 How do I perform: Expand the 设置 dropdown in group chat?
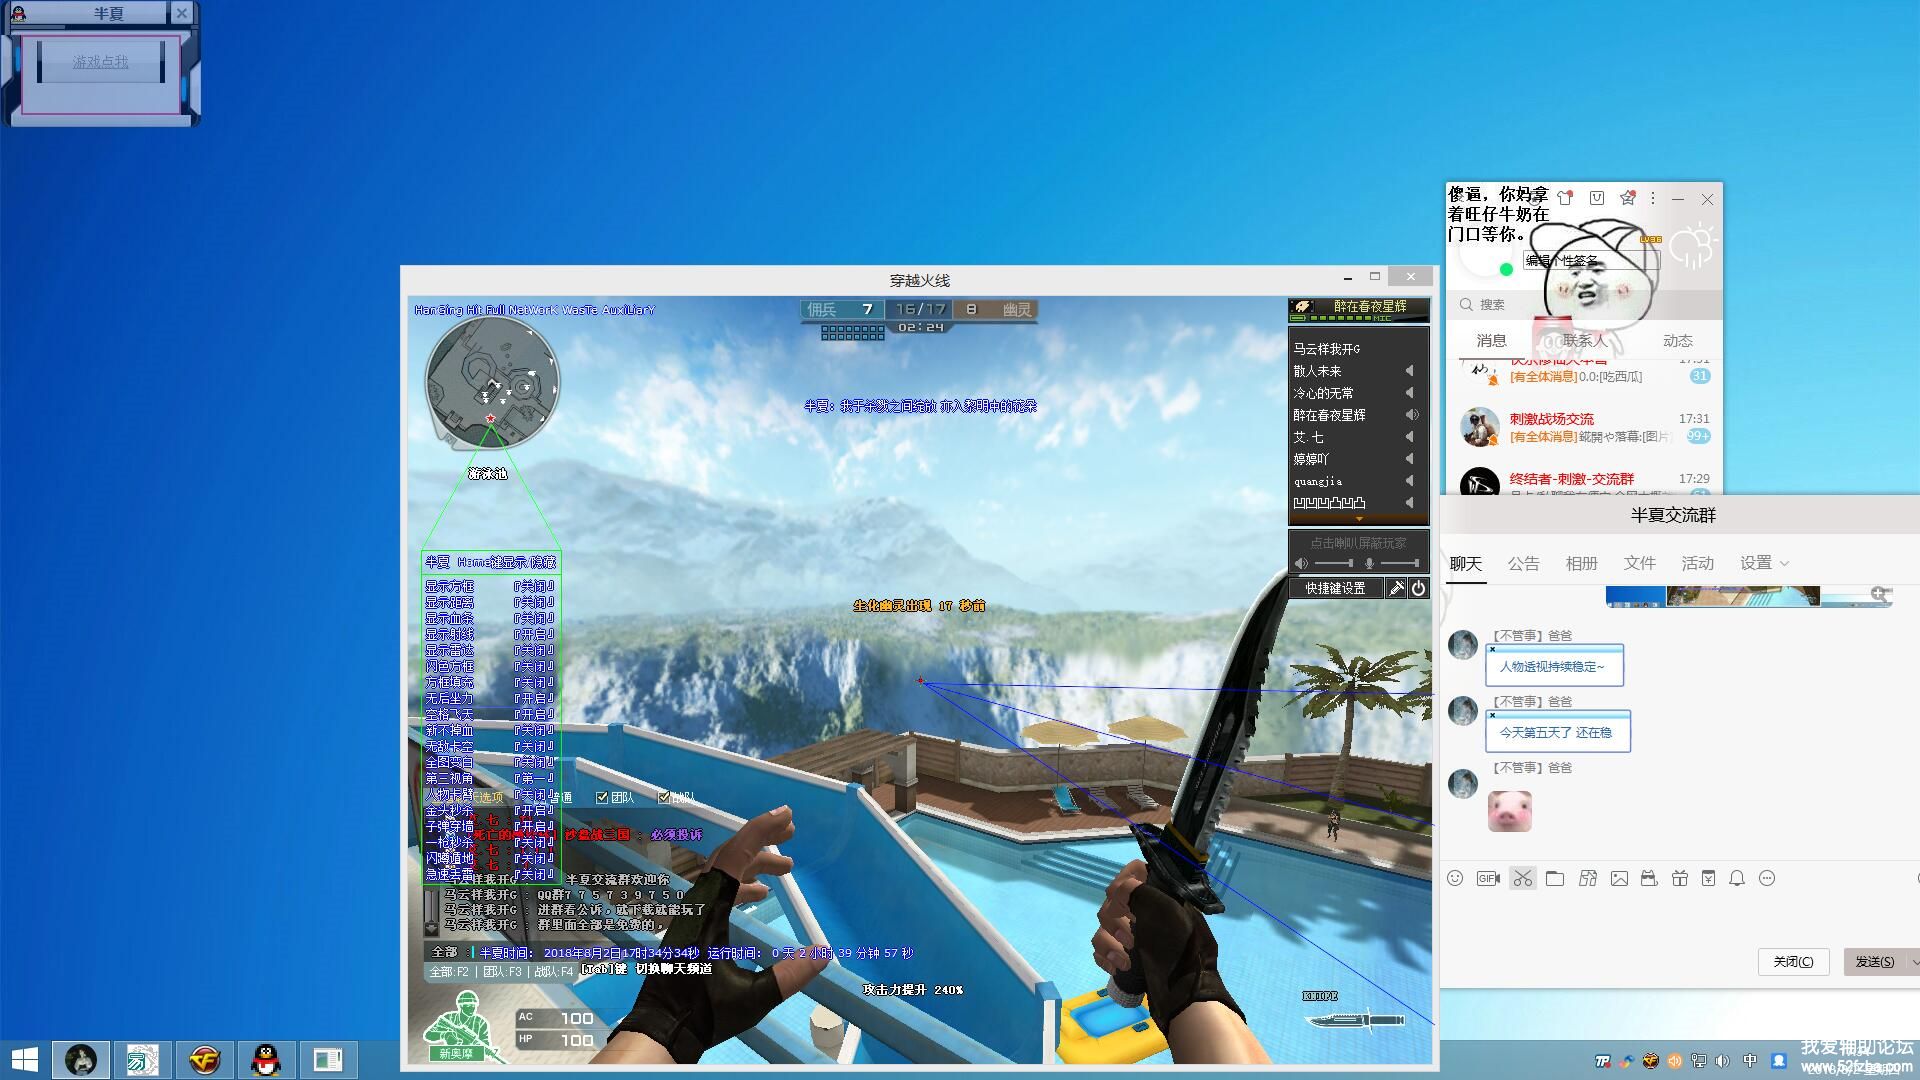1764,563
